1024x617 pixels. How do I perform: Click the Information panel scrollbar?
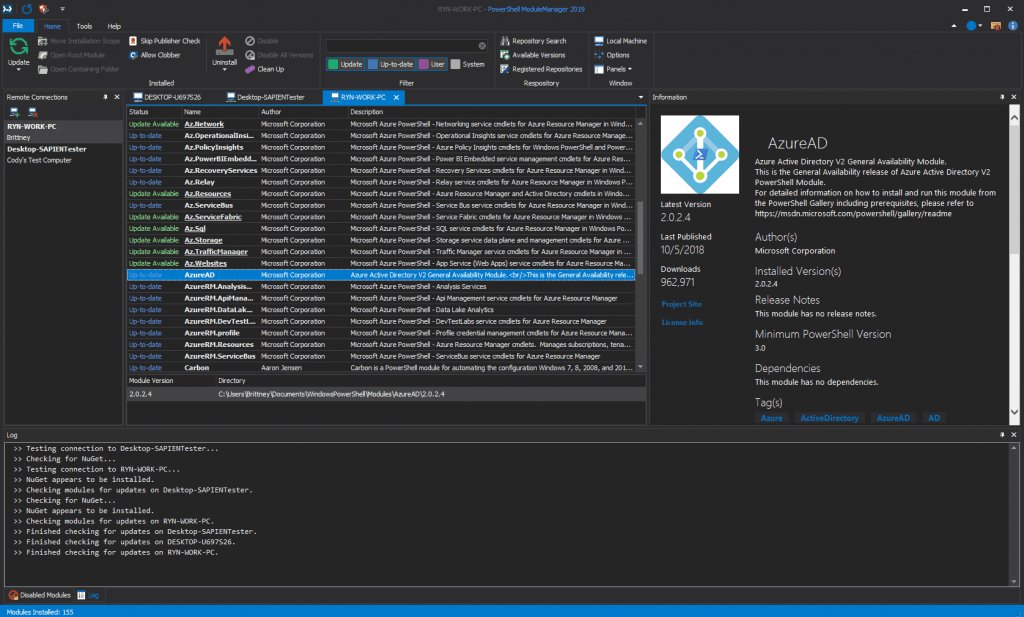click(x=1014, y=189)
